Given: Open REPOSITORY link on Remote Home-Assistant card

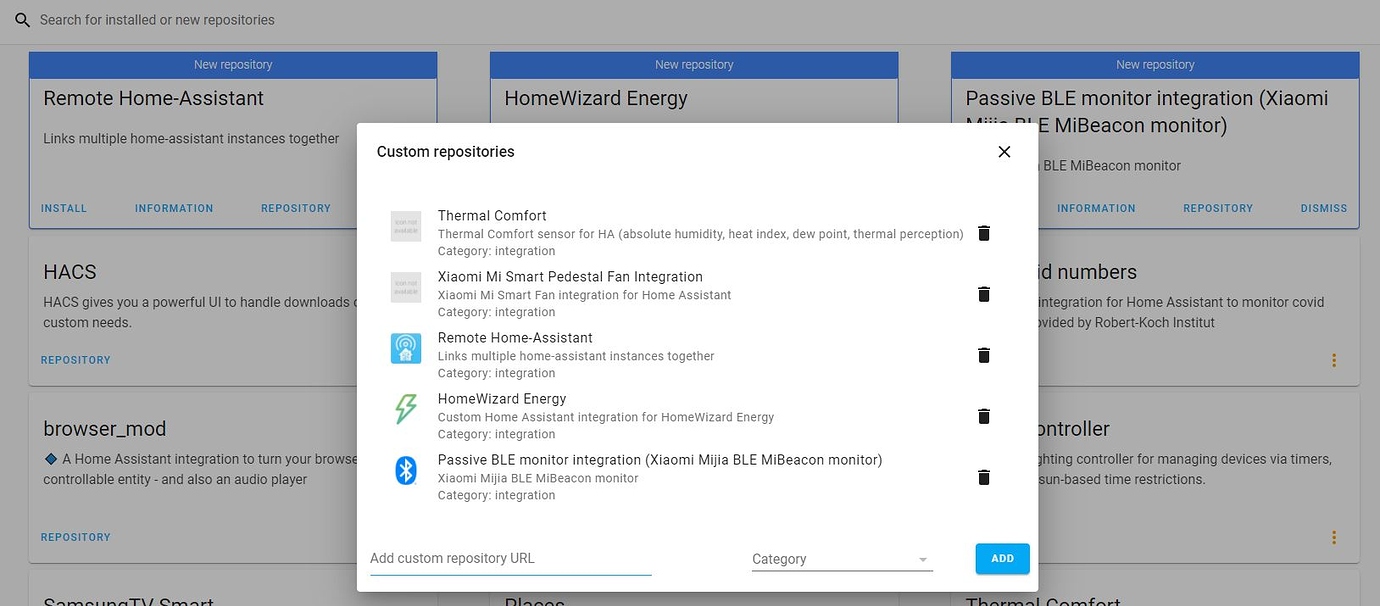Looking at the screenshot, I should tap(296, 208).
